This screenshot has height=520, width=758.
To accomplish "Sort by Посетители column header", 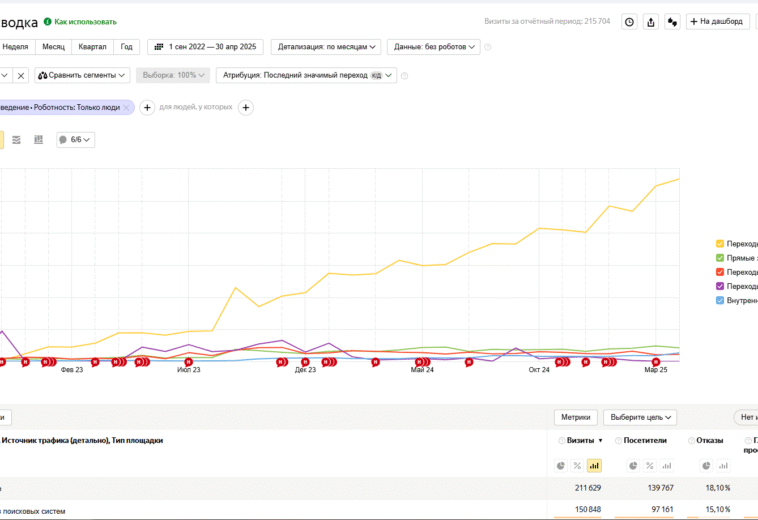I will pos(645,440).
